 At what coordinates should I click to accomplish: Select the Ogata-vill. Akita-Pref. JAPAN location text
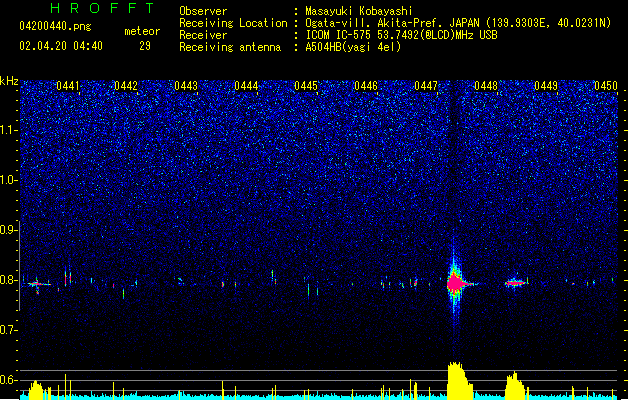(x=458, y=23)
